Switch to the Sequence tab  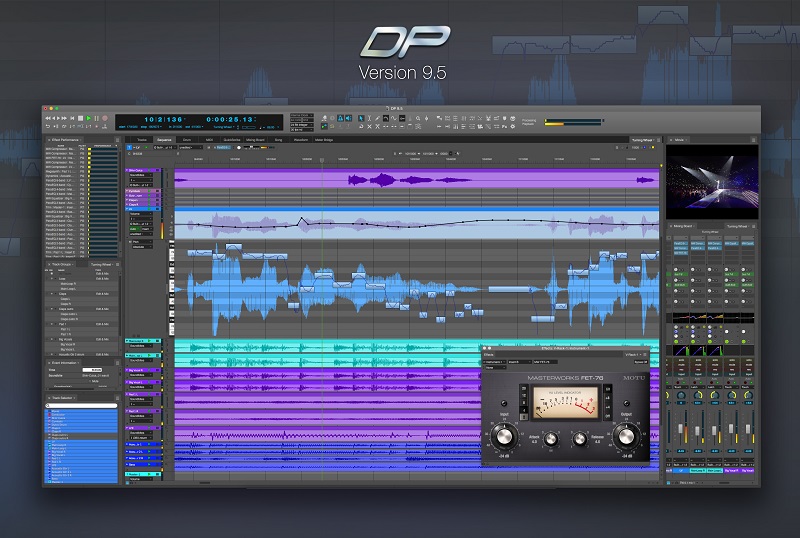166,140
